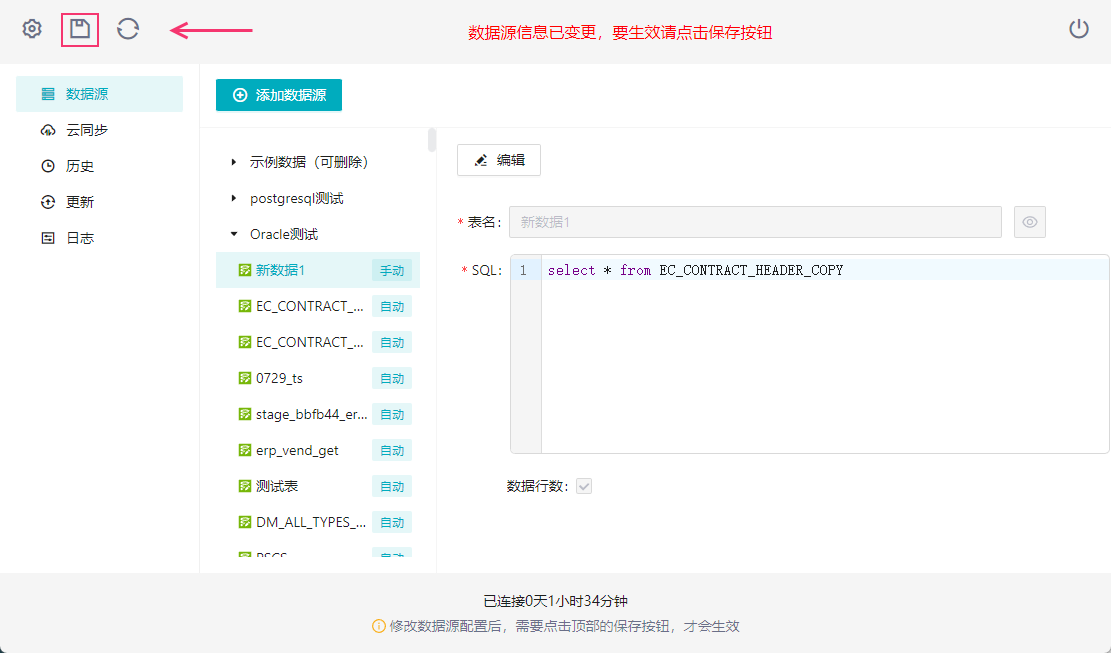Click the 自动 tag on 测试表
This screenshot has height=653, width=1111.
392,487
